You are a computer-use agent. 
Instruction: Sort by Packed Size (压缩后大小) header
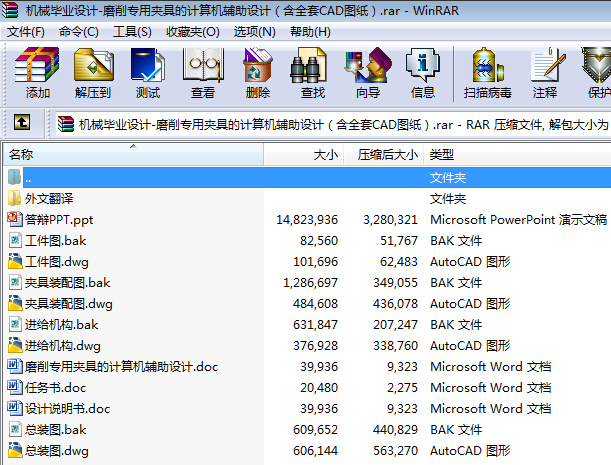(x=384, y=155)
